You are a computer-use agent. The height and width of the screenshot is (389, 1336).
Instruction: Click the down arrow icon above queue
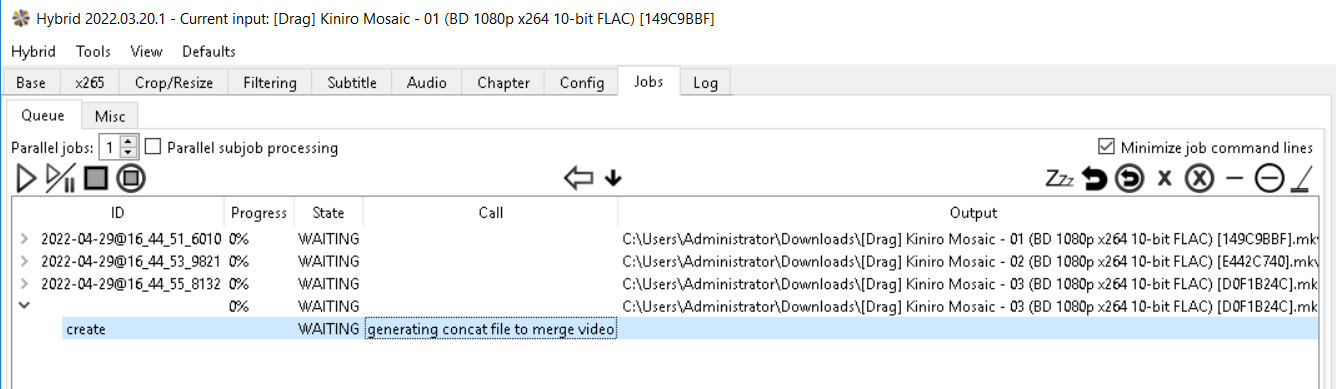(x=613, y=179)
